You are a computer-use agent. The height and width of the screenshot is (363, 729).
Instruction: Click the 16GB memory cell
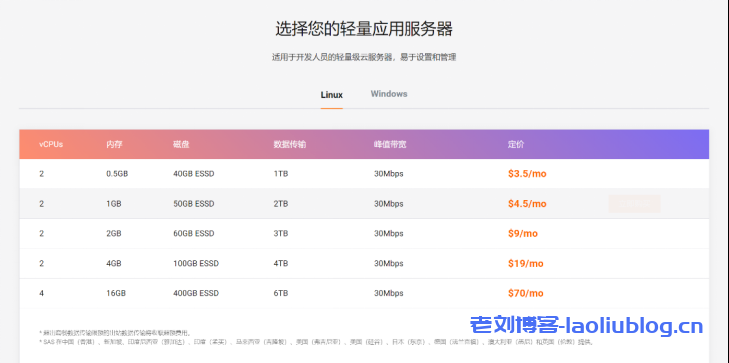pyautogui.click(x=116, y=293)
